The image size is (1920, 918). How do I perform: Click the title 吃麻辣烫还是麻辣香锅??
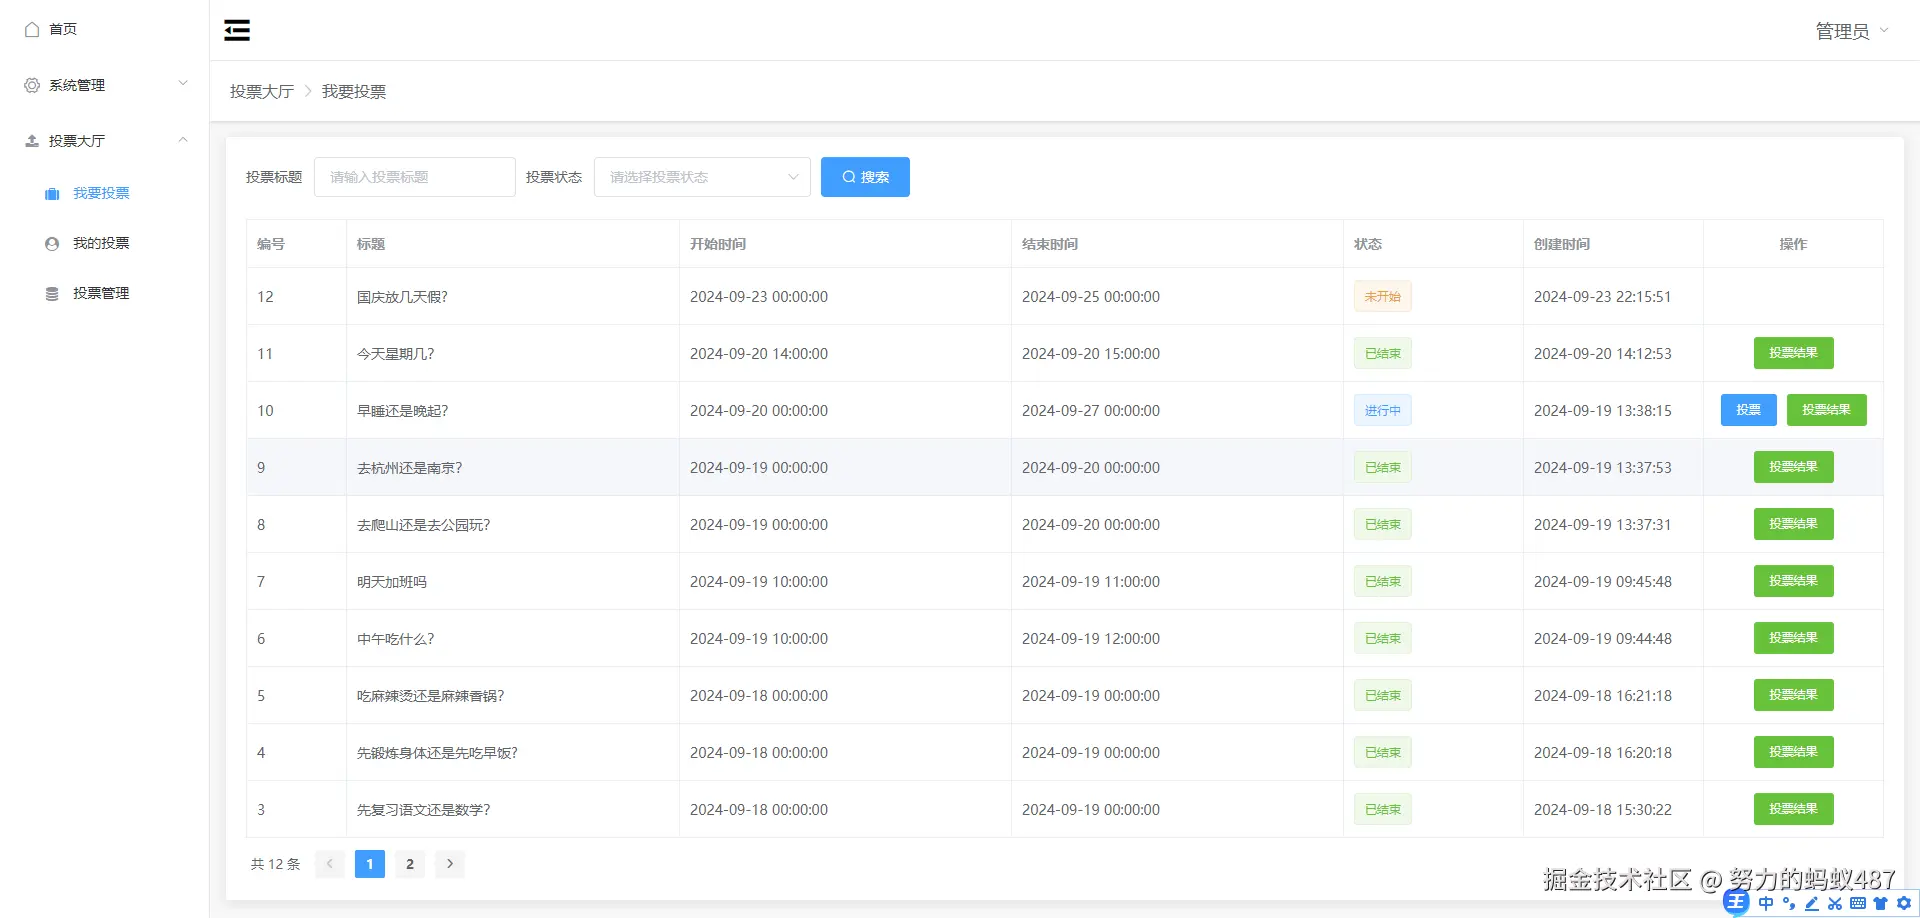(431, 696)
